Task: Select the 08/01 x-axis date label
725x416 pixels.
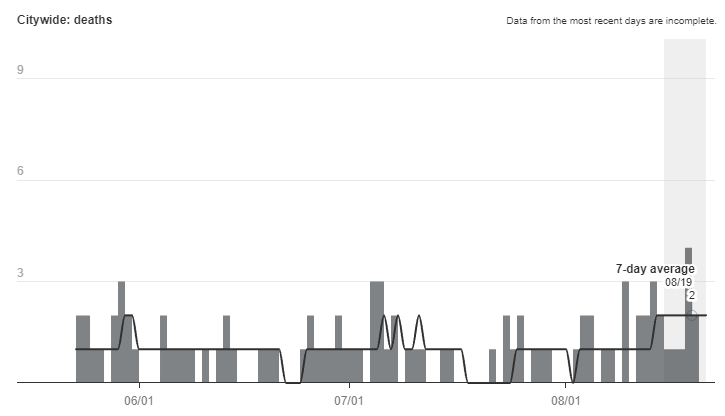Action: tap(566, 400)
